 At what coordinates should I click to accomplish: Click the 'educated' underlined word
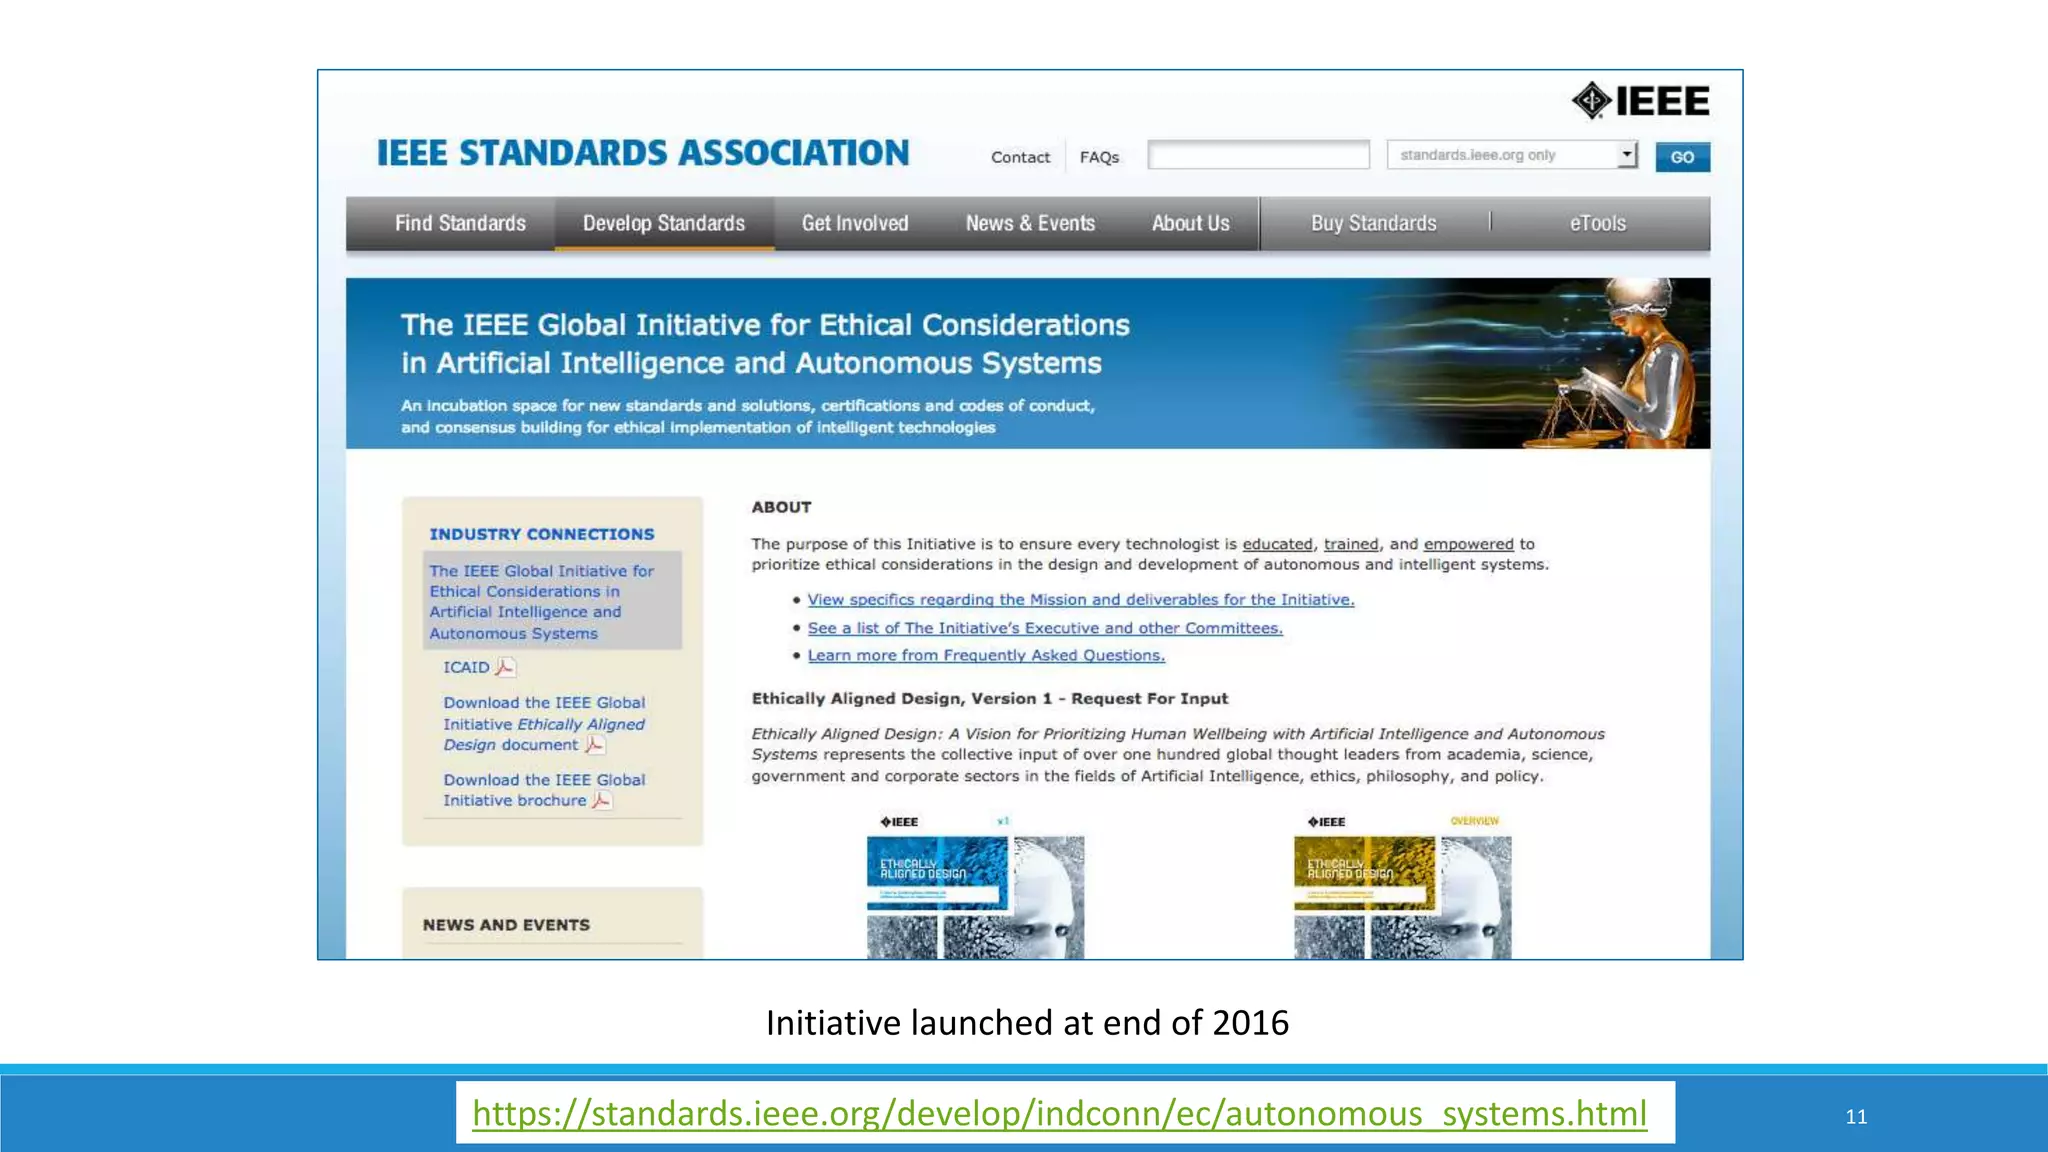click(x=1277, y=544)
